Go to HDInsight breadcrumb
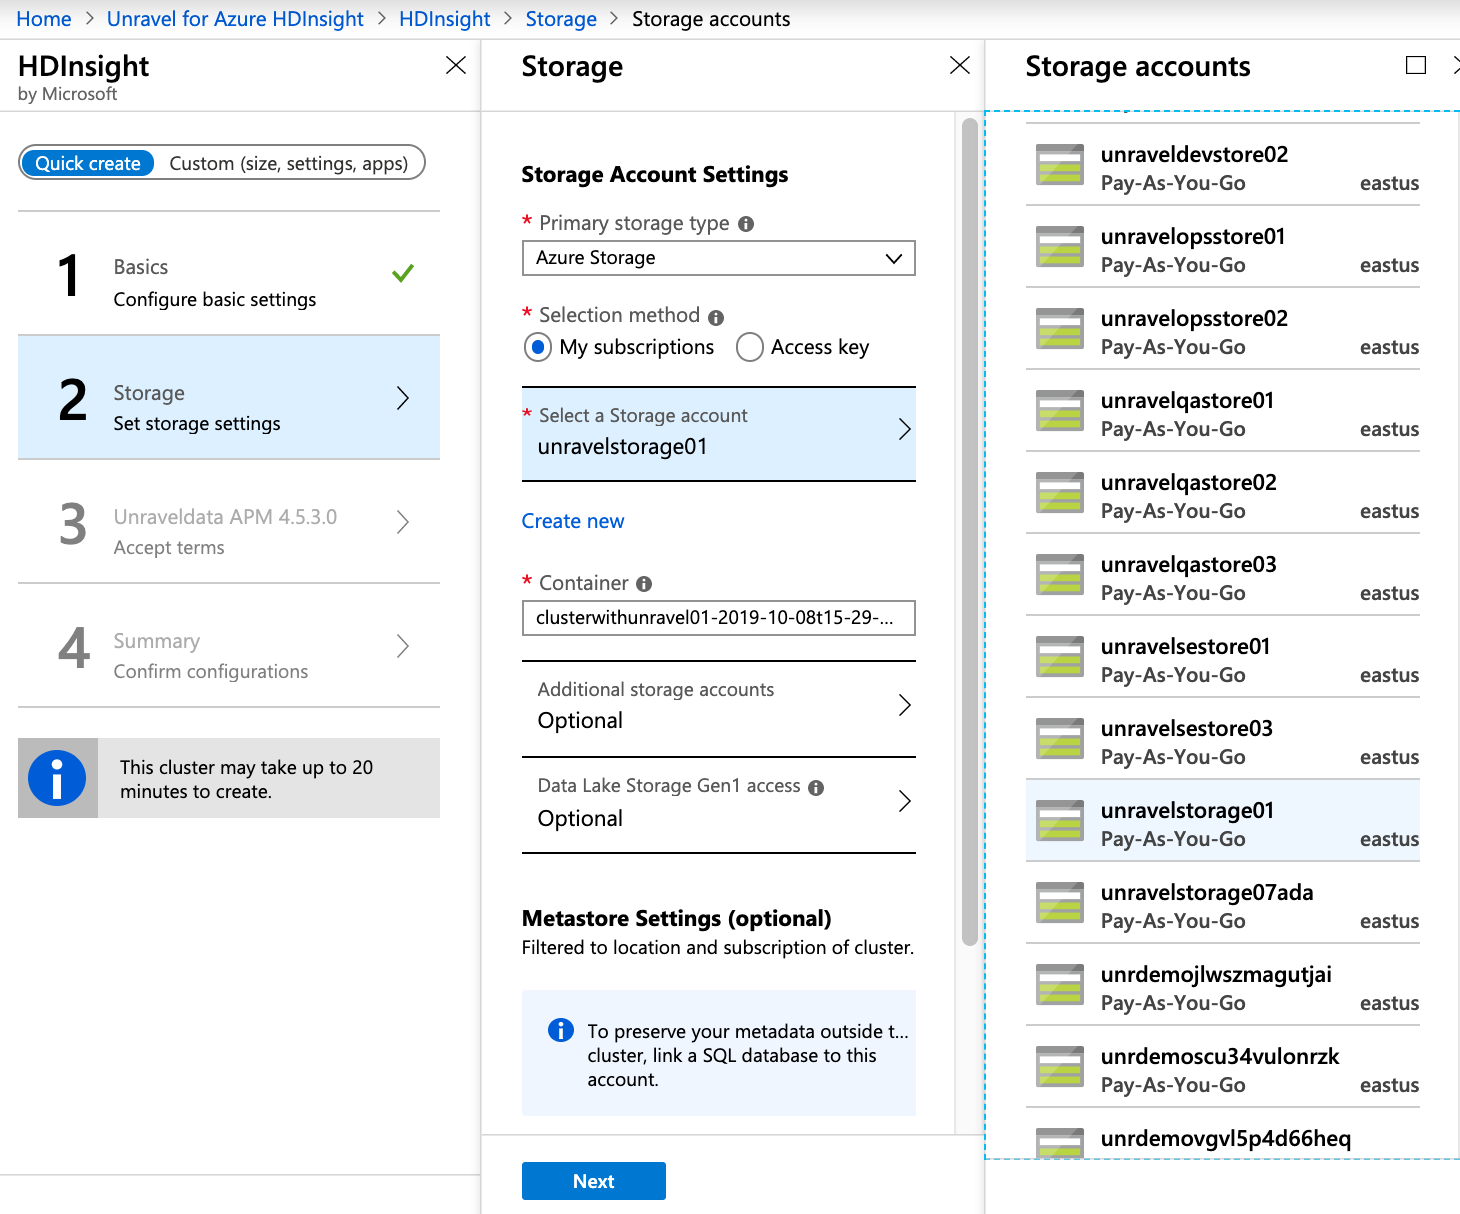The height and width of the screenshot is (1214, 1460). pyautogui.click(x=445, y=19)
